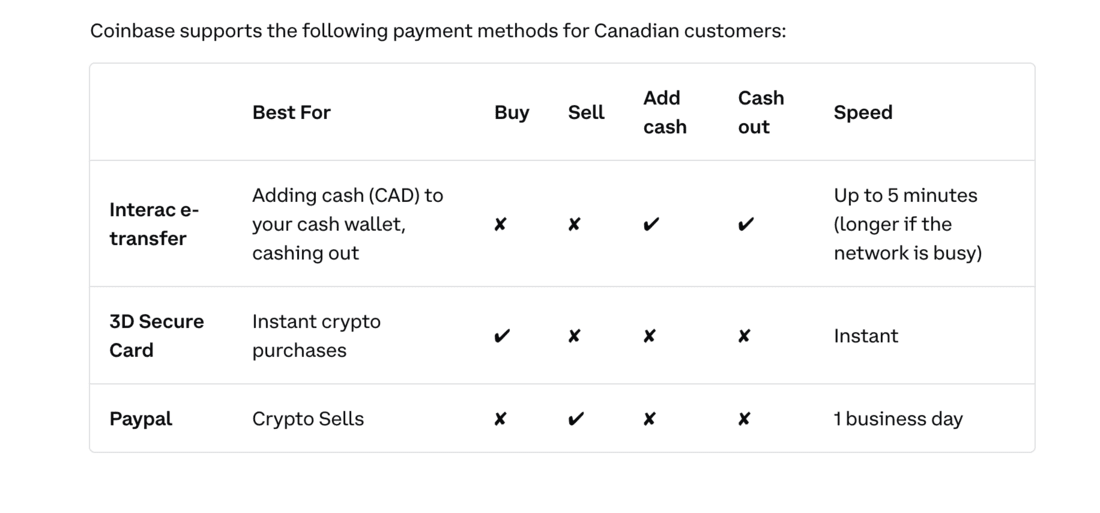This screenshot has width=1100, height=513.
Task: Click the 3D Secure Card Buy checkmark
Action: coord(502,336)
